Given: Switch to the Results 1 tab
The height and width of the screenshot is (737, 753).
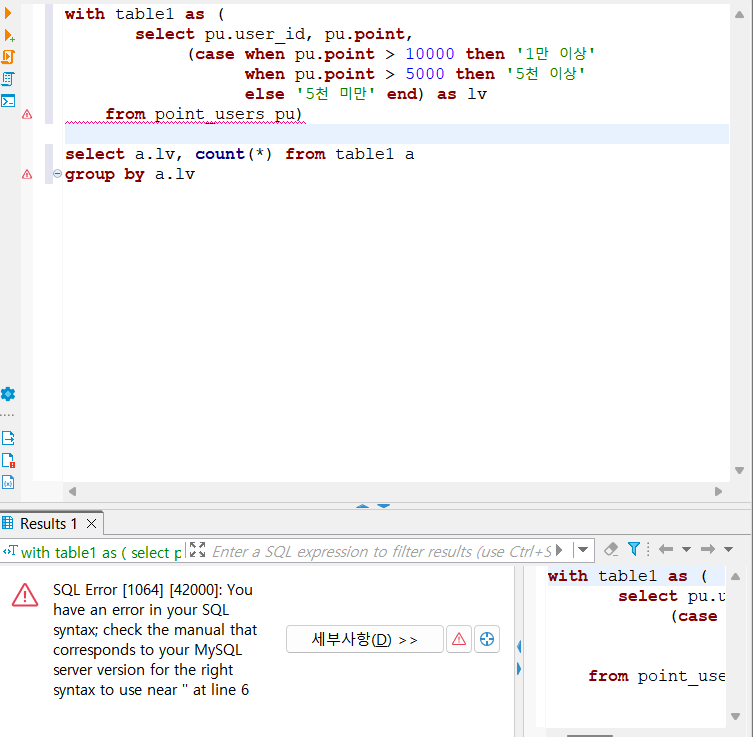Looking at the screenshot, I should 49,523.
